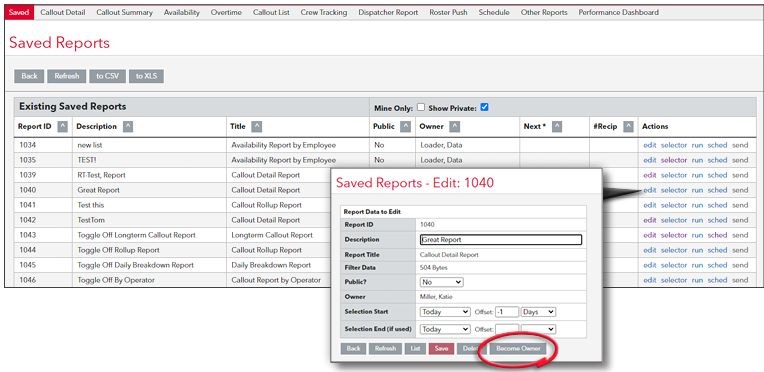Click selector link for report 1034
Image resolution: width=764 pixels, height=372 pixels.
(x=674, y=145)
